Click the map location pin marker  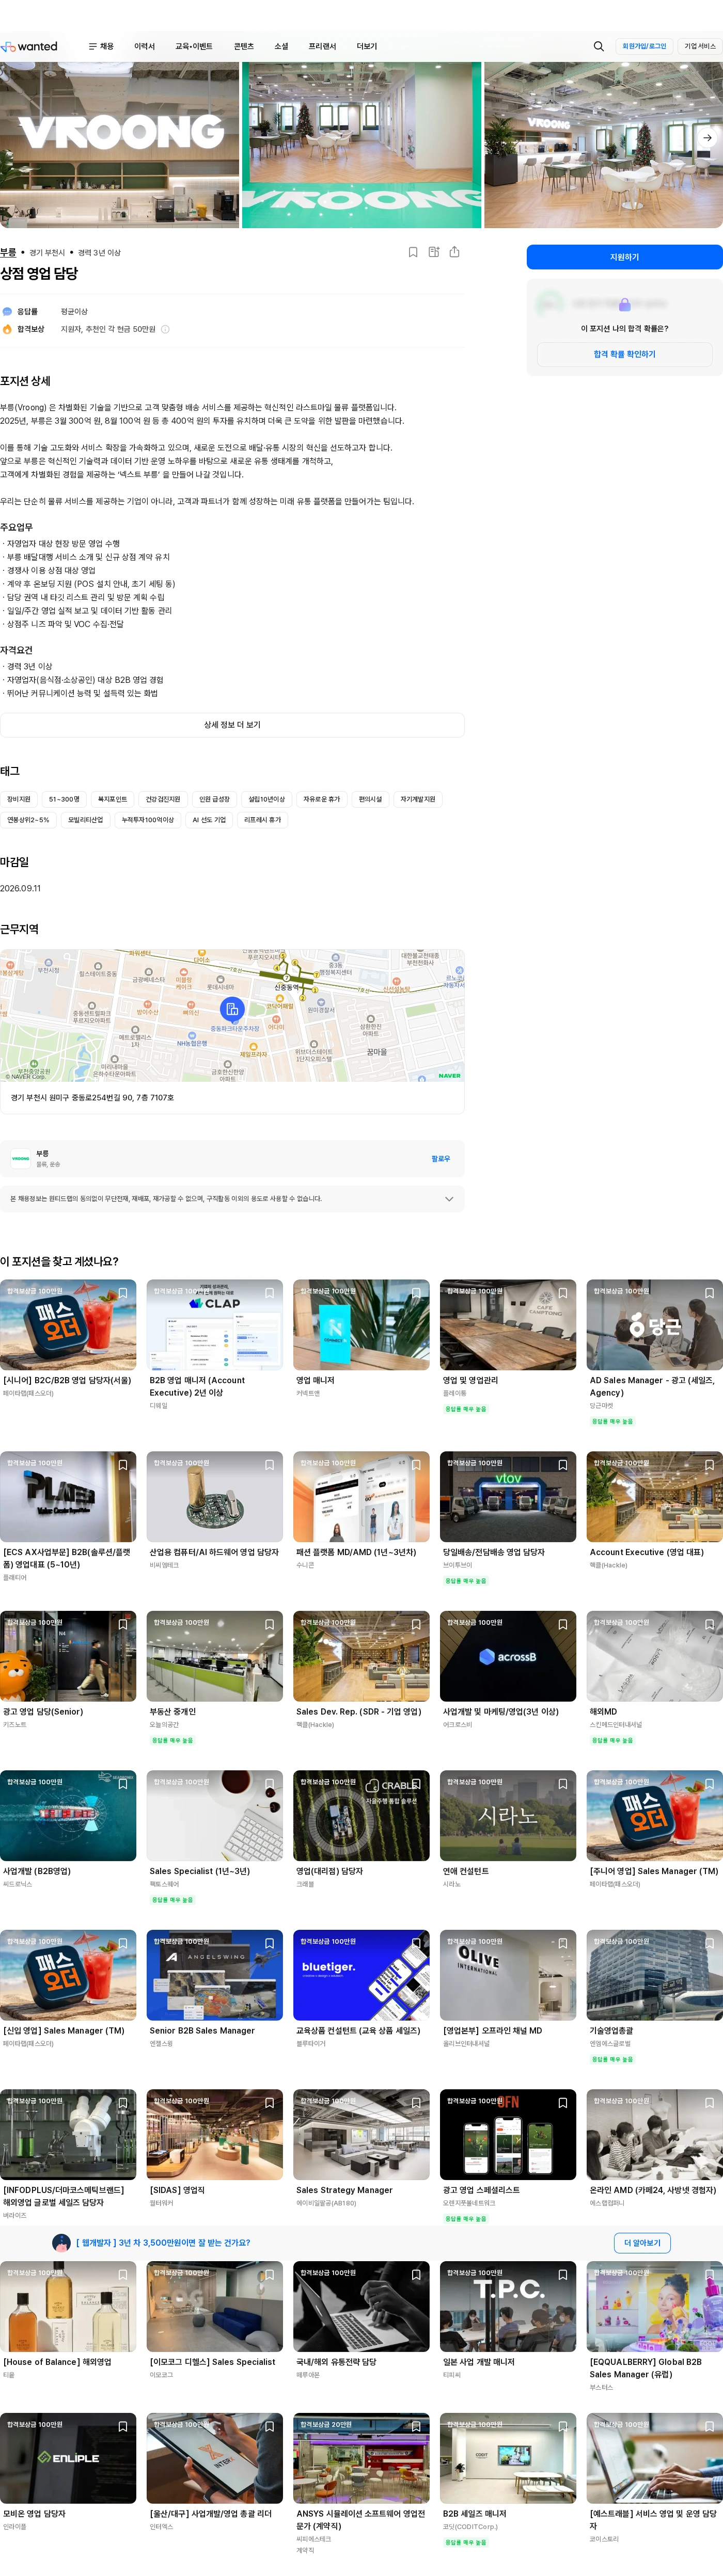pyautogui.click(x=232, y=1009)
